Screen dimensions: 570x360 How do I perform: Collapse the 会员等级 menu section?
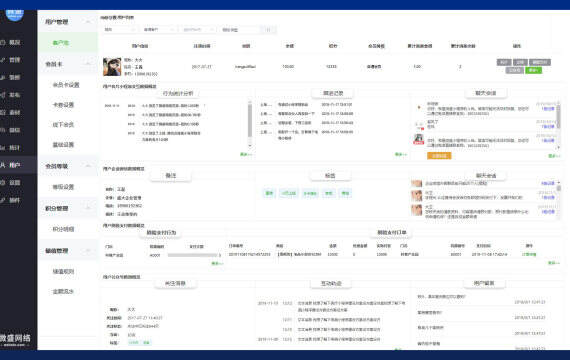click(88, 166)
